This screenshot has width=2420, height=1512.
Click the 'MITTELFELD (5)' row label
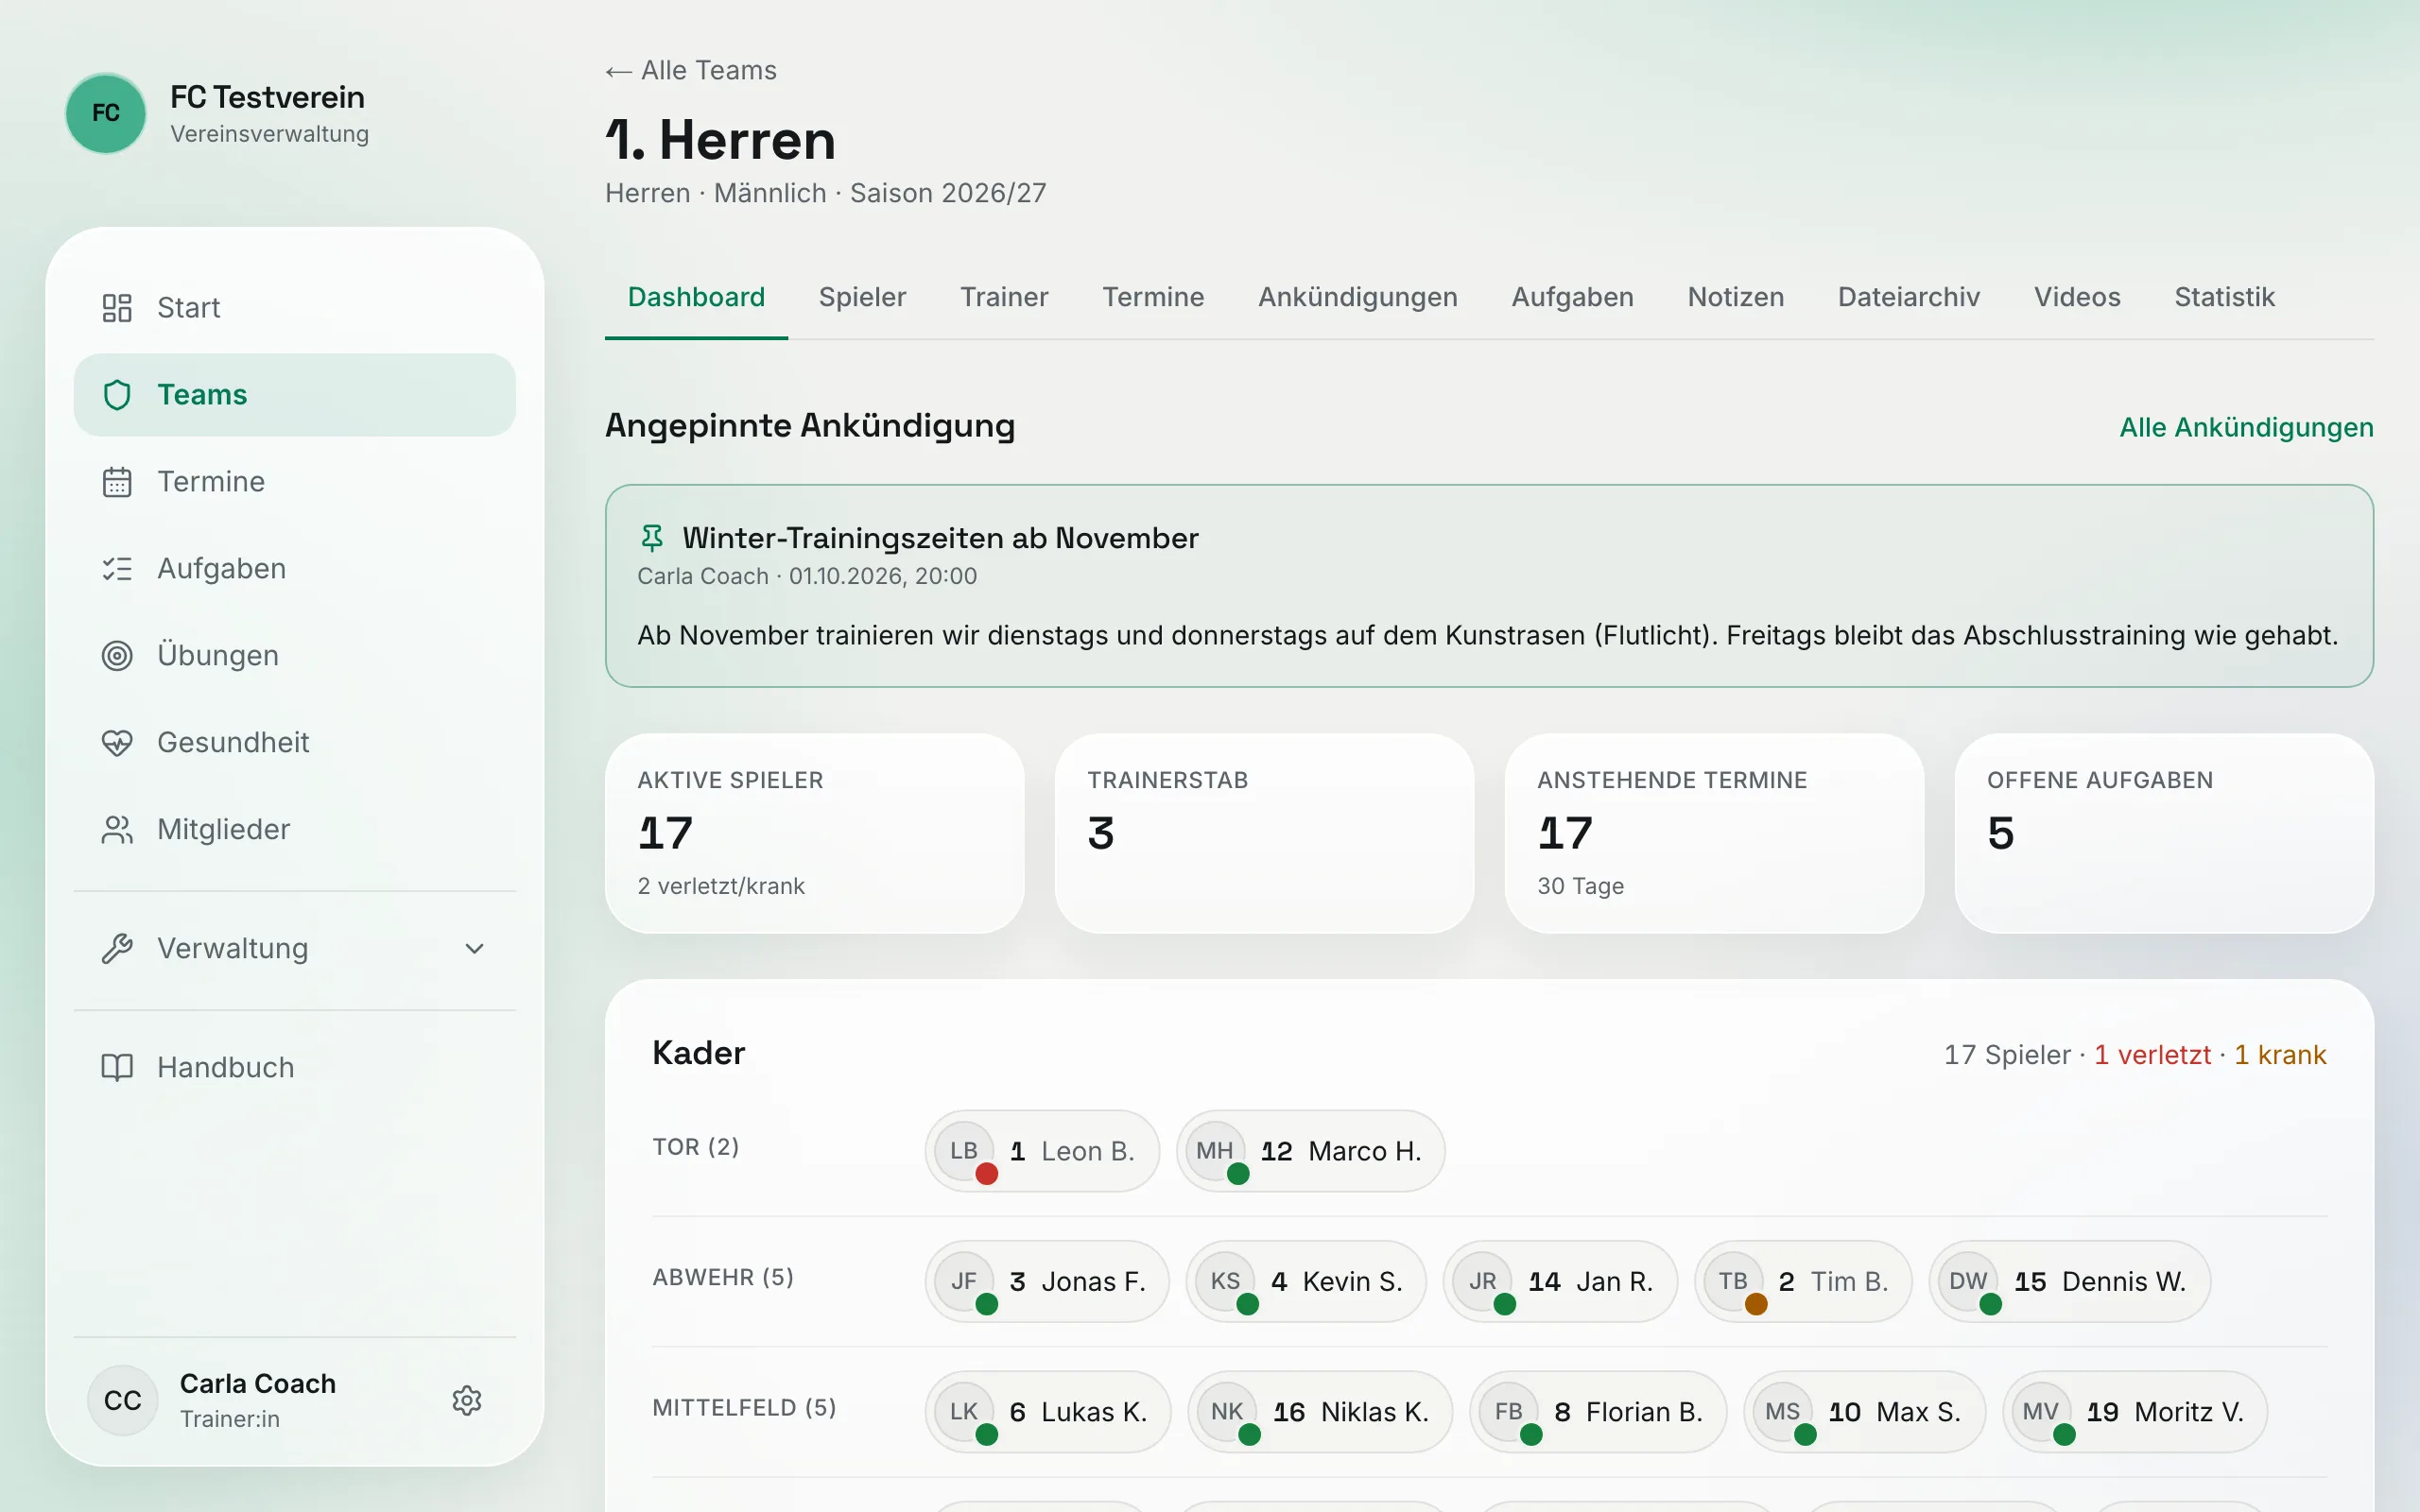tap(744, 1408)
